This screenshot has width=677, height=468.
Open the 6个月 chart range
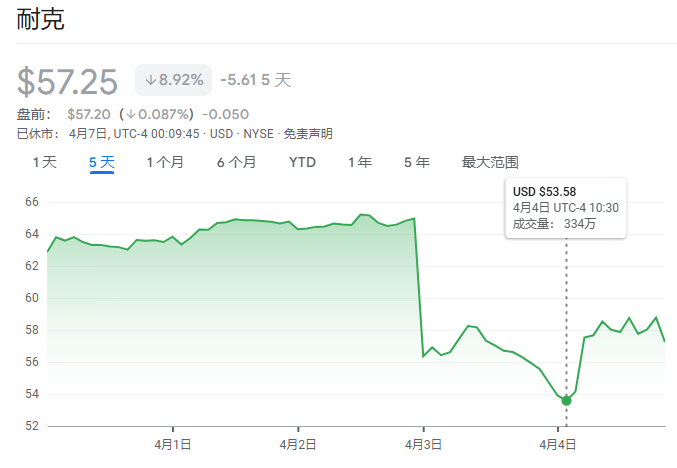(x=236, y=162)
